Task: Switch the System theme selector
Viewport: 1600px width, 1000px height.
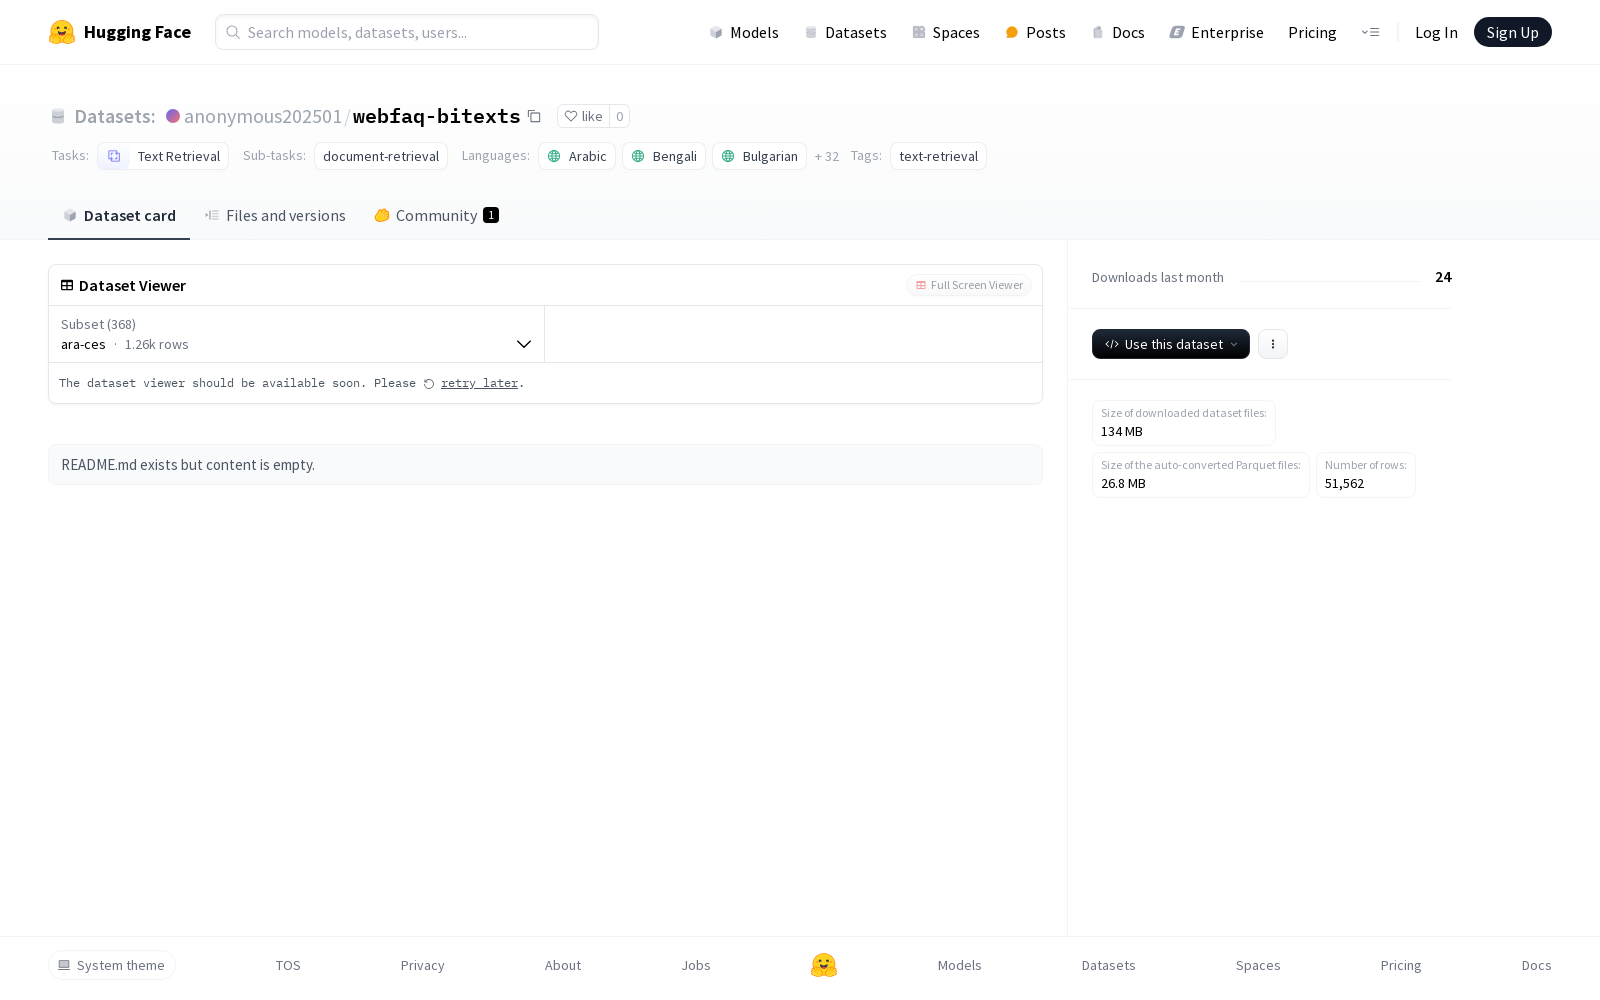Action: [112, 965]
